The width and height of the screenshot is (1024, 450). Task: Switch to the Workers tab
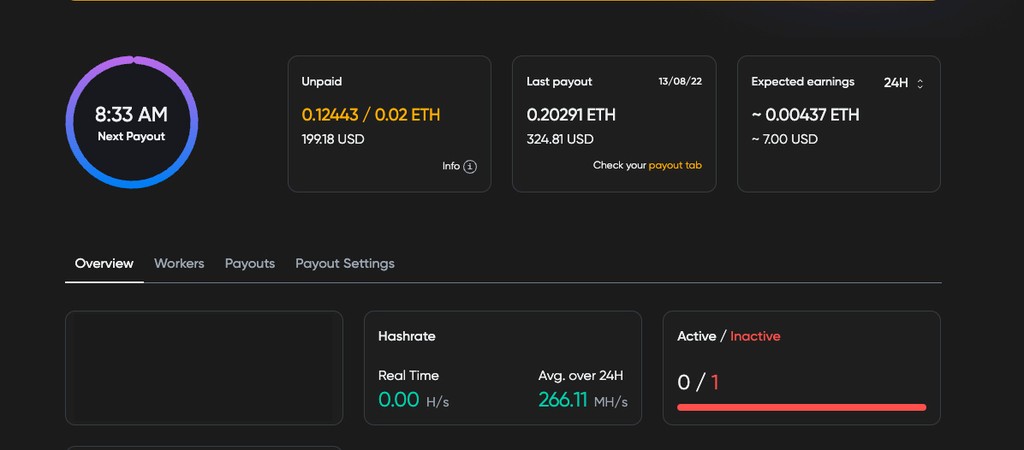(x=179, y=264)
